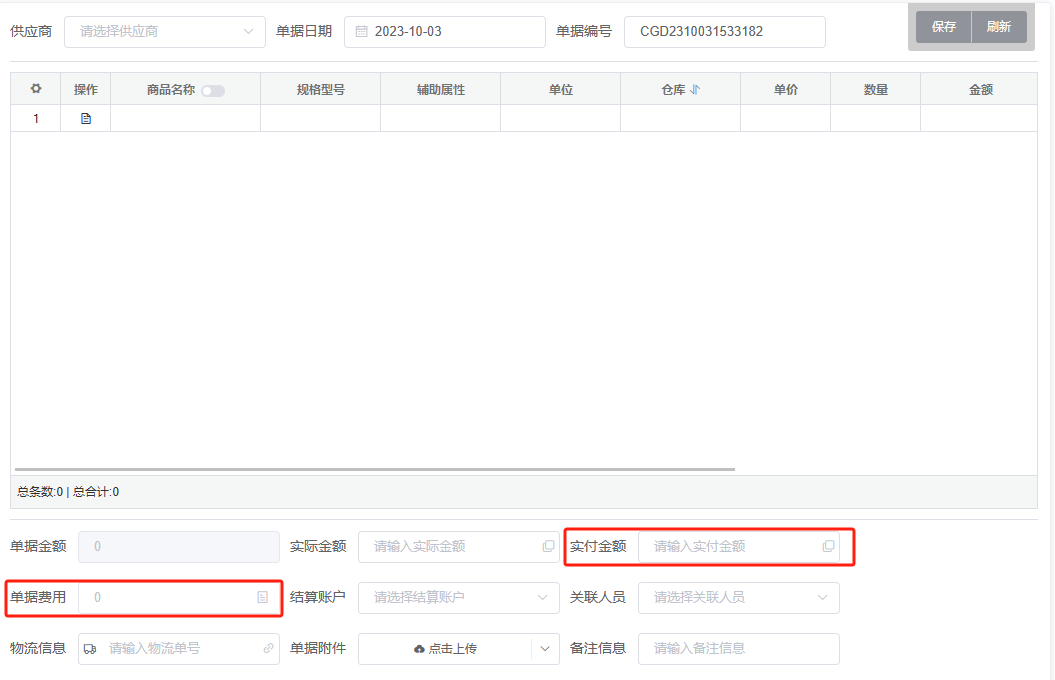Open the expense list icon in 单据费用
Viewport: 1055px width, 680px height.
tap(263, 598)
